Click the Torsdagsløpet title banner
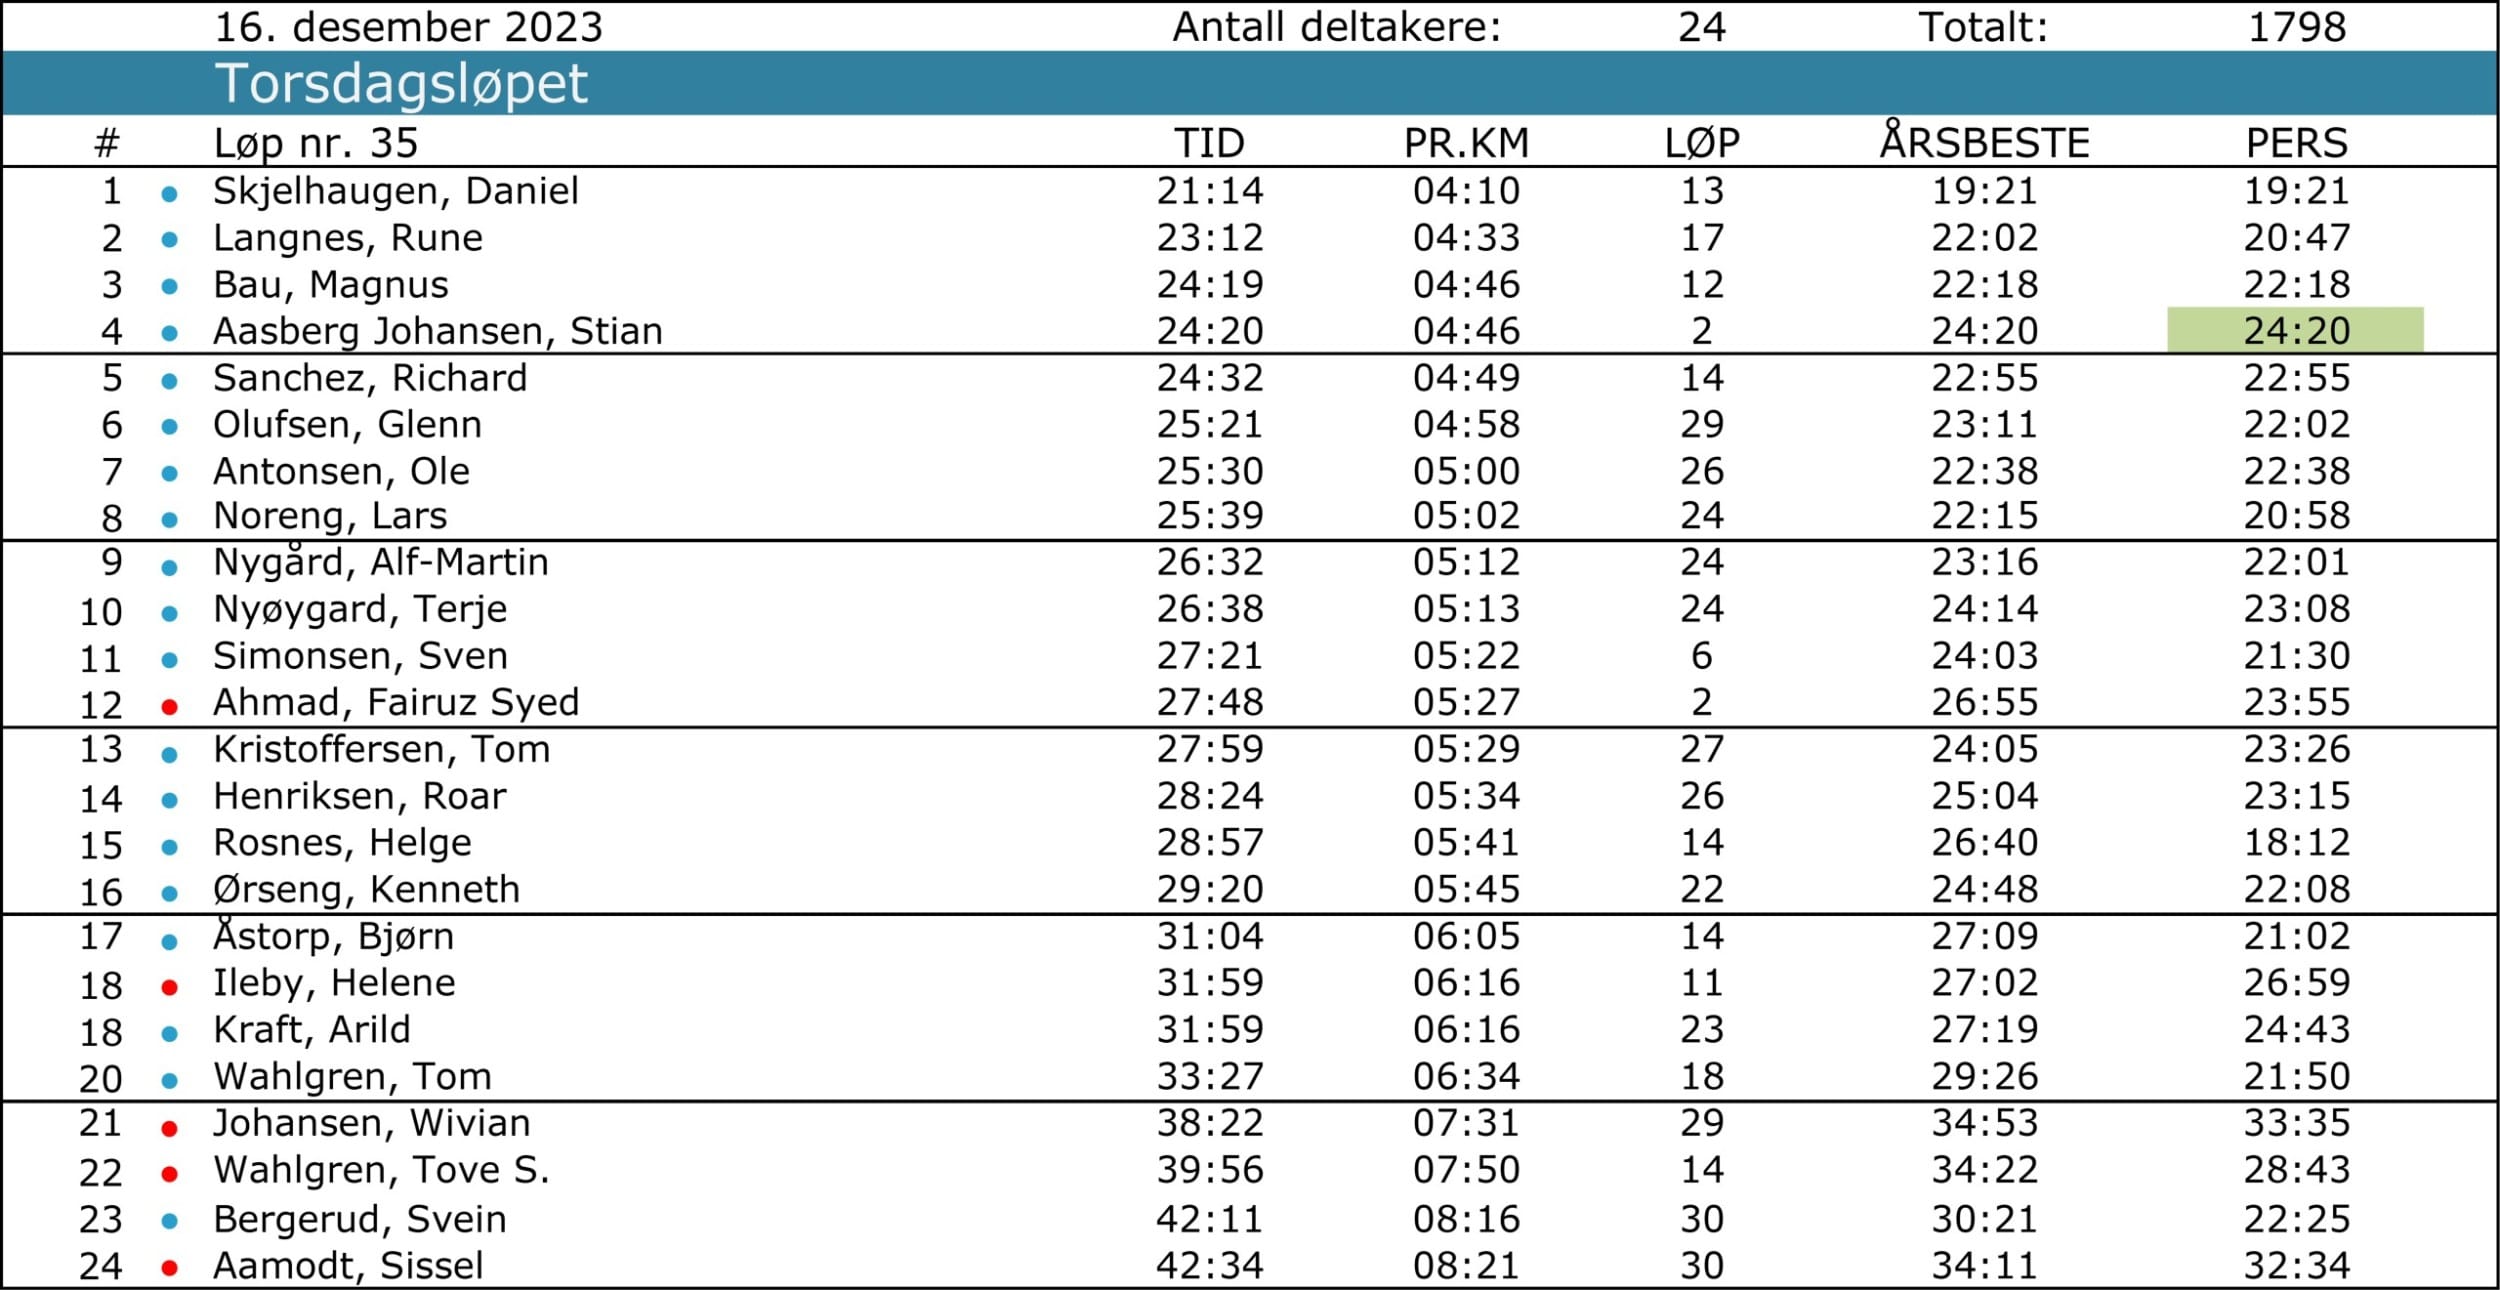The image size is (2500, 1290). (x=1250, y=83)
